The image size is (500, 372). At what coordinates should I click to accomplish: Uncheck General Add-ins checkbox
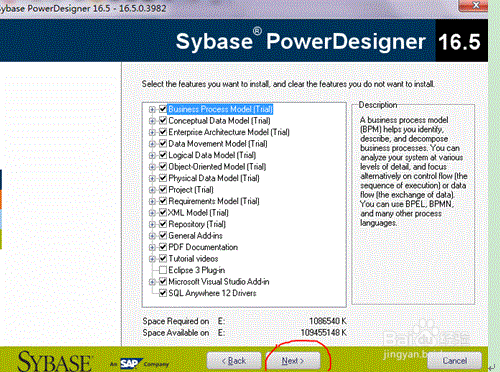(x=163, y=235)
